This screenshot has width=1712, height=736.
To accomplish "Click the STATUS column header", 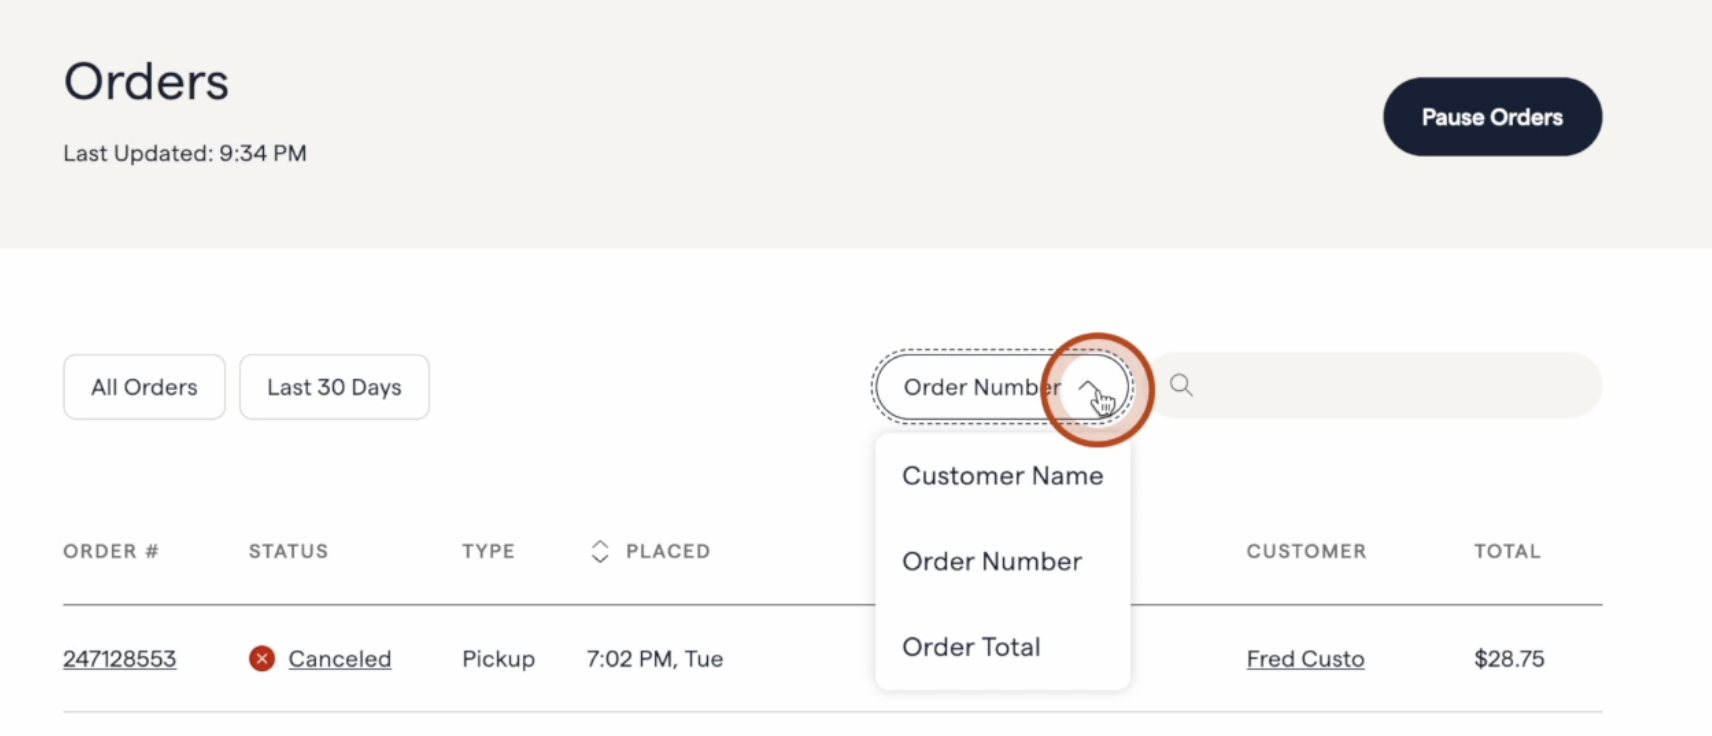I will 288,551.
